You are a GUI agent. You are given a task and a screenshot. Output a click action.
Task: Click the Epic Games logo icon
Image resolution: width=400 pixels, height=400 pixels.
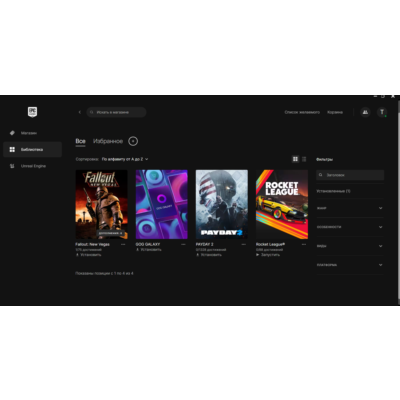click(x=32, y=112)
